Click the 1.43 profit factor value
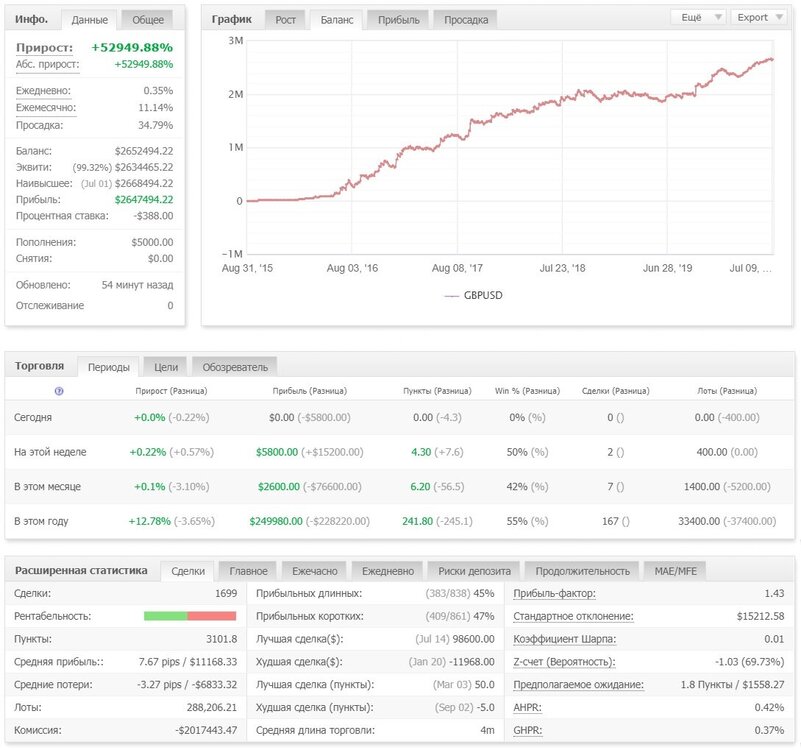 coord(774,594)
